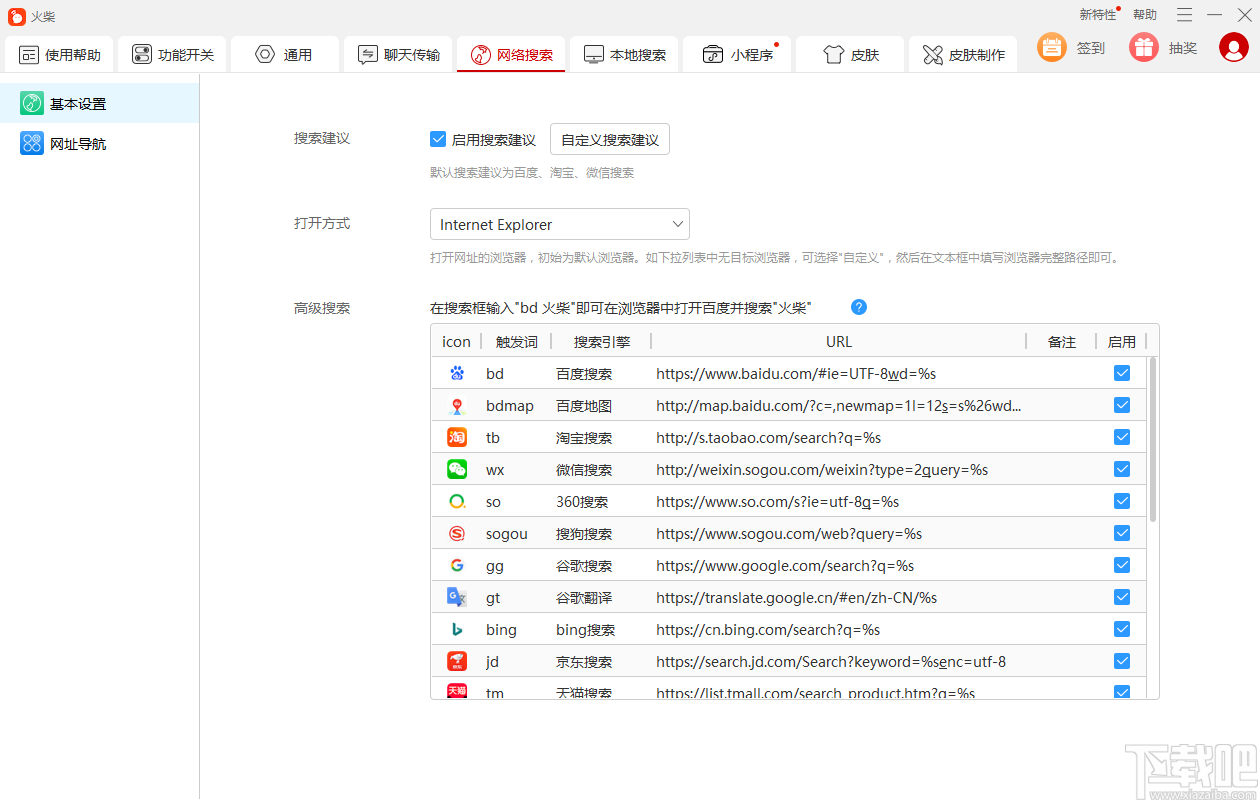Click the 新特性 link in title bar

tap(1097, 15)
